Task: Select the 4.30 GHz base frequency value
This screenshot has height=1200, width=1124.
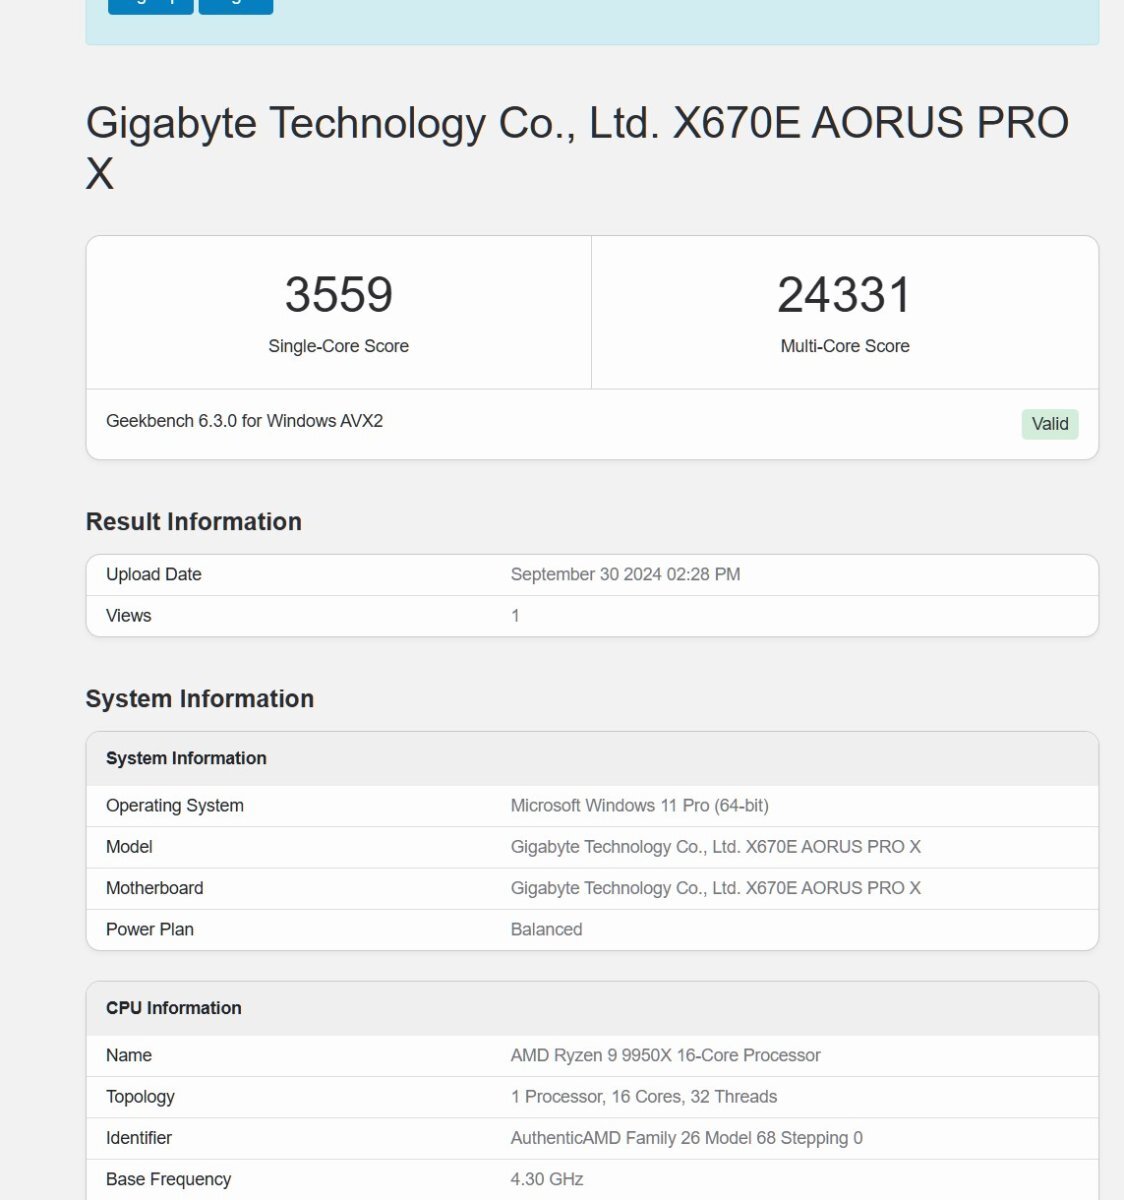Action: pos(547,1179)
